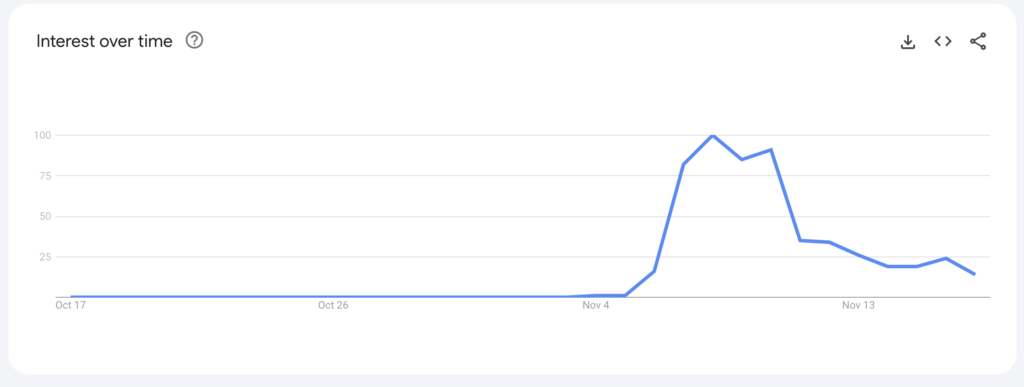This screenshot has width=1024, height=387.
Task: Open the embed code icon
Action: pyautogui.click(x=942, y=41)
